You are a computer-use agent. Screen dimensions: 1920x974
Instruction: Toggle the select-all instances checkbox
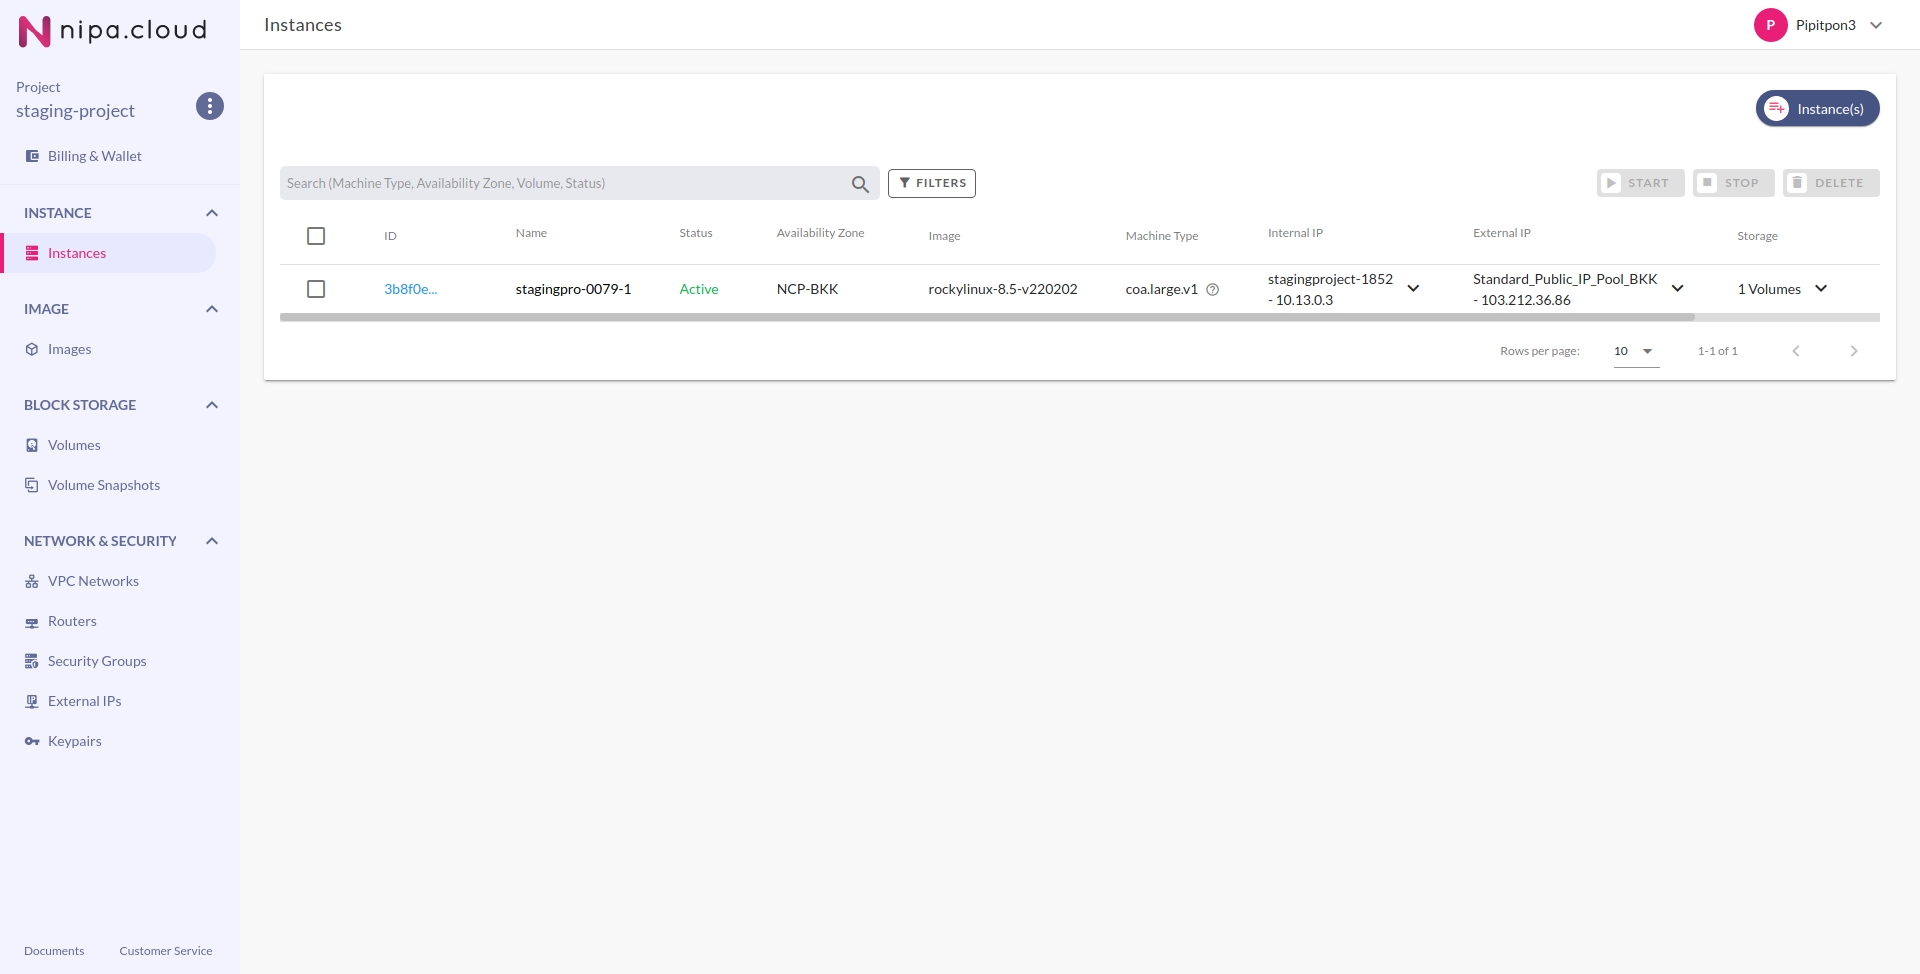[x=316, y=236]
